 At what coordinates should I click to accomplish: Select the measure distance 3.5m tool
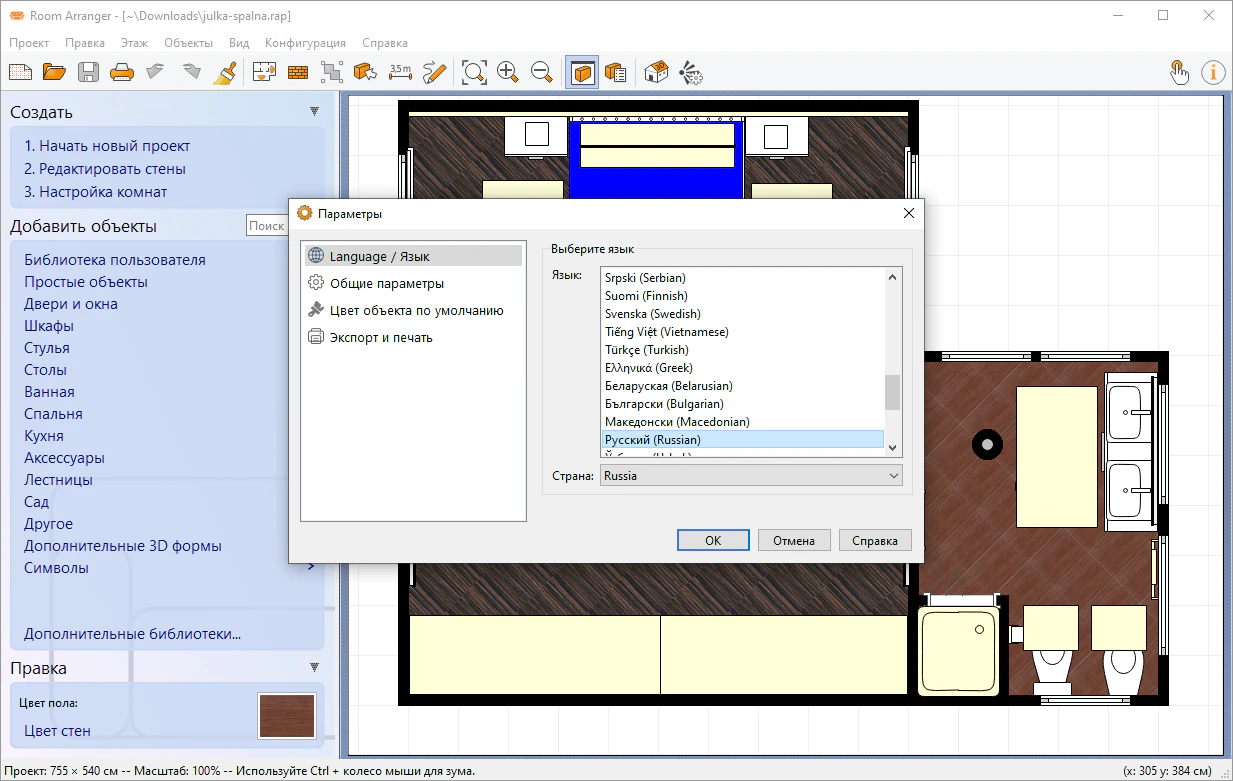(x=400, y=72)
